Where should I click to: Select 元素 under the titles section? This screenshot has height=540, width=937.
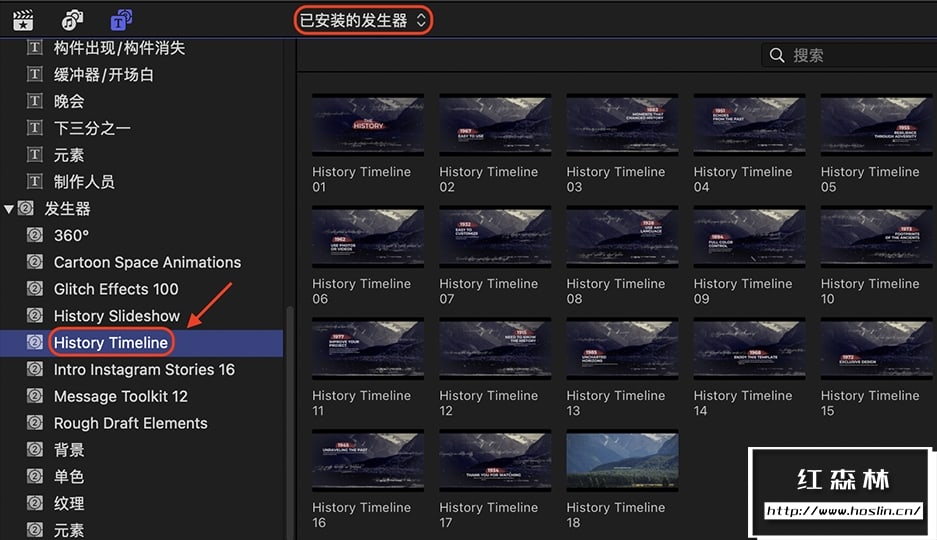tap(69, 155)
